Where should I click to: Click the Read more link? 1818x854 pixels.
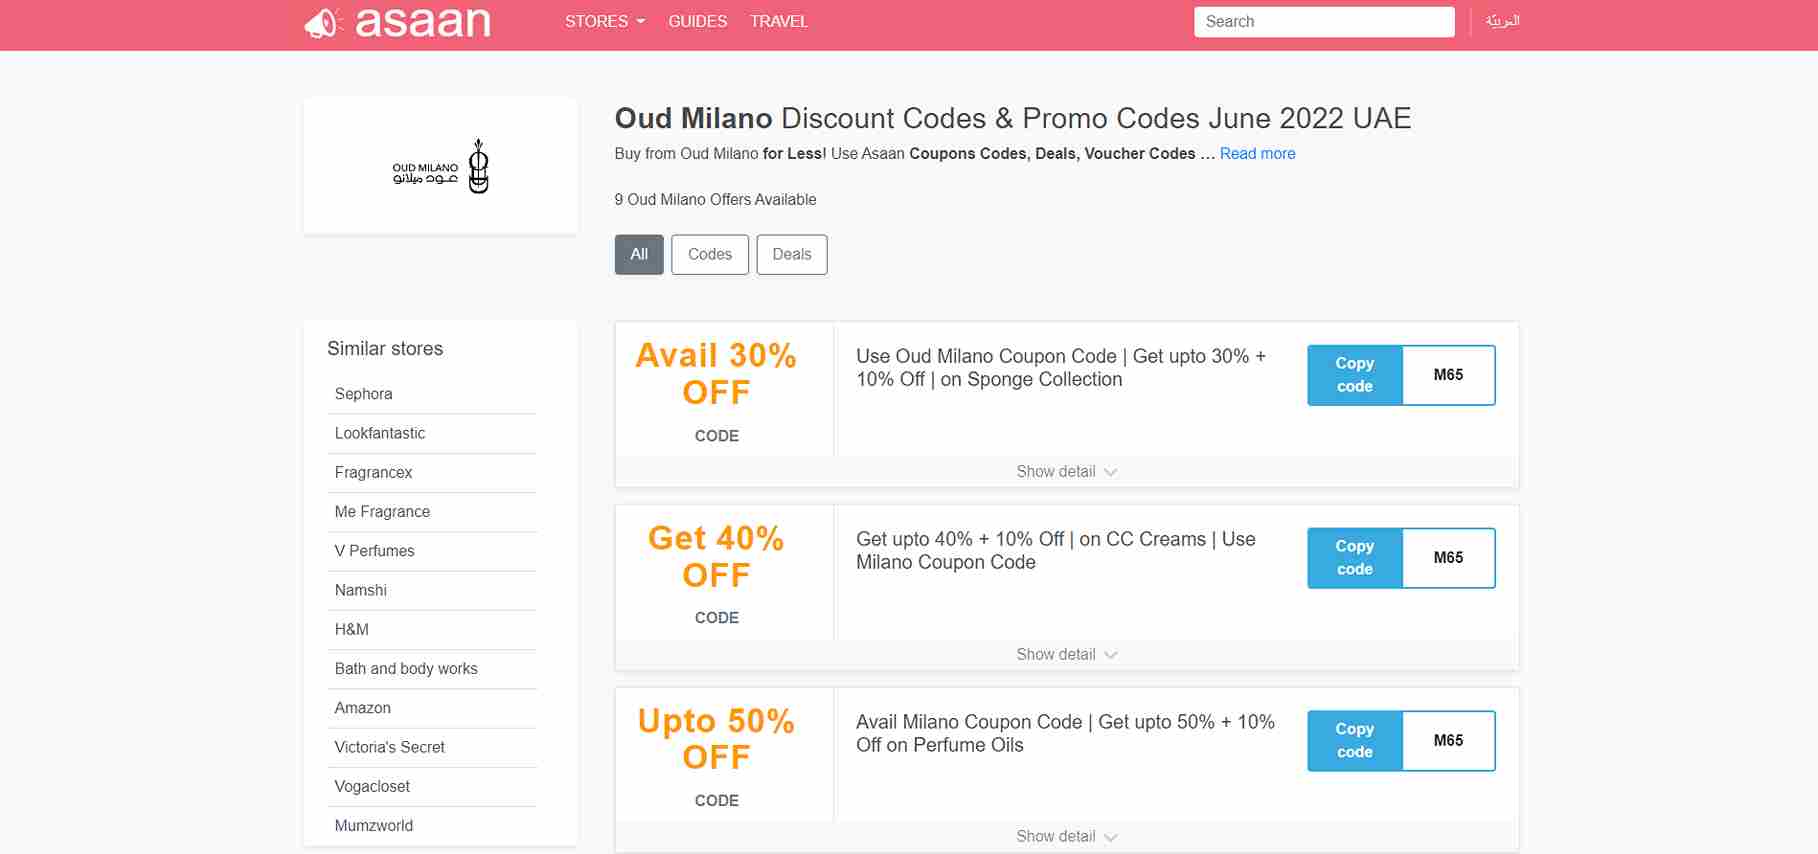1257,153
